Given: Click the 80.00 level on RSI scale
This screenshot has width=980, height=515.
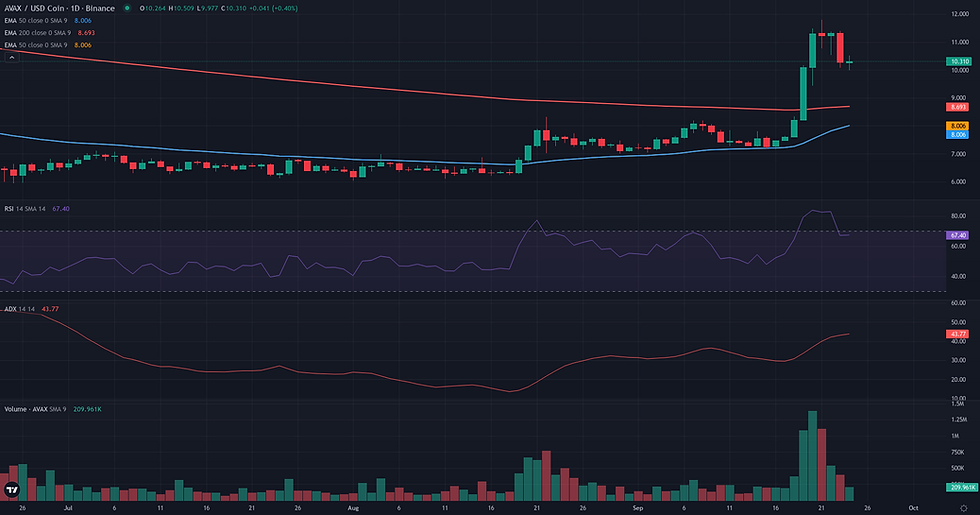Looking at the screenshot, I should click(x=958, y=216).
